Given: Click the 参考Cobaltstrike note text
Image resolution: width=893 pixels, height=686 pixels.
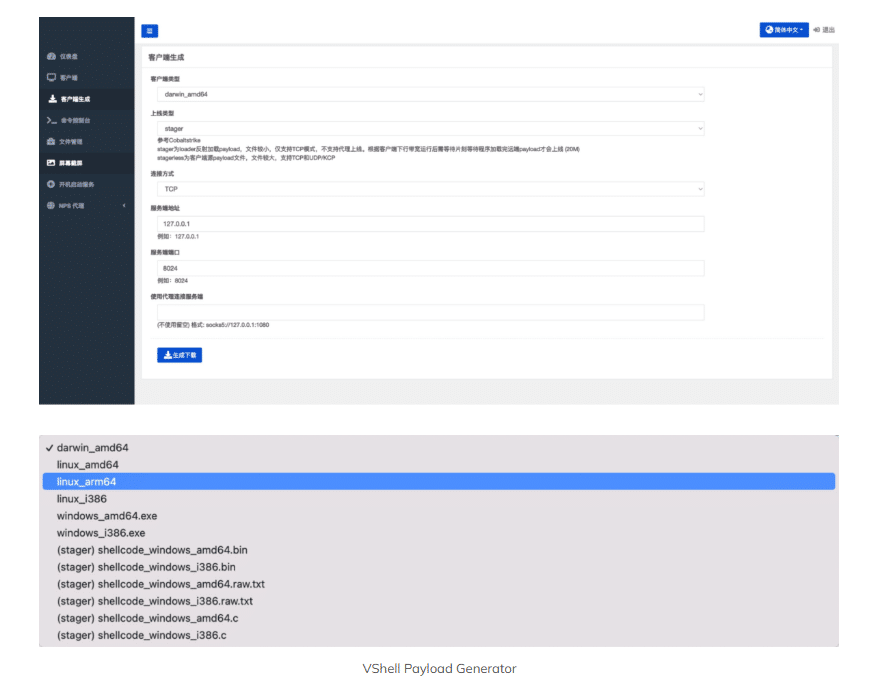Looking at the screenshot, I should coord(179,140).
